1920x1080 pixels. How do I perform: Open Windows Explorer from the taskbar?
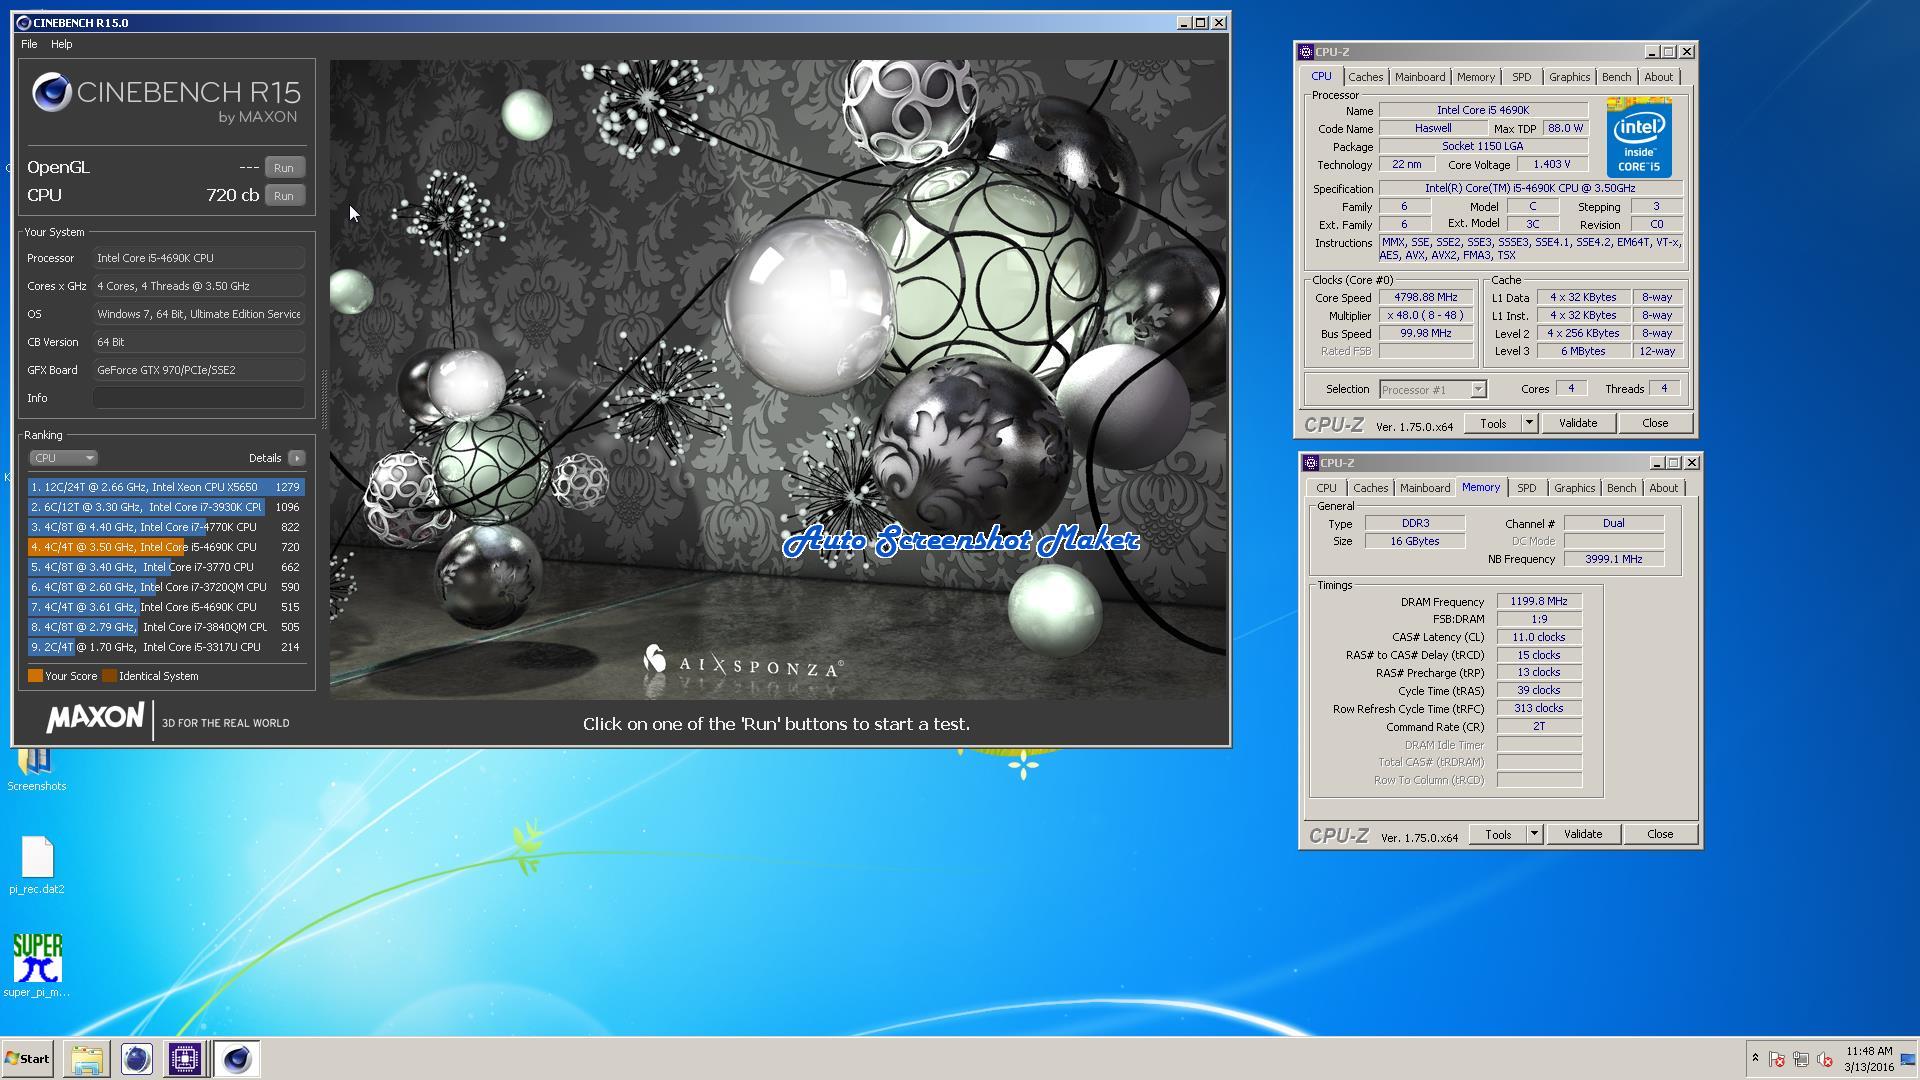click(x=87, y=1059)
